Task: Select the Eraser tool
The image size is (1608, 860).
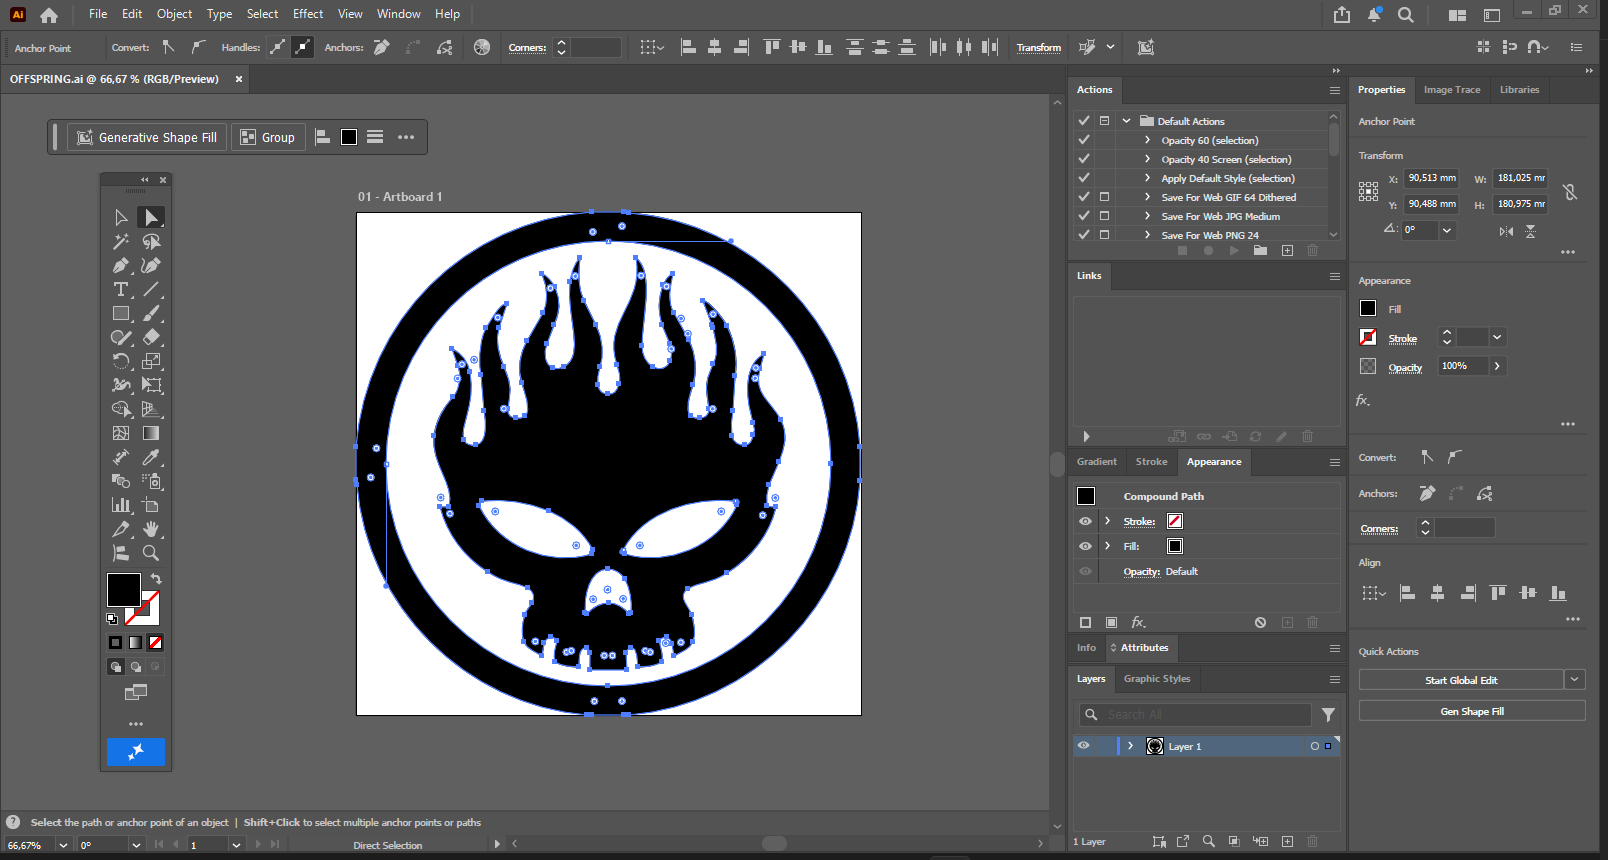Action: pos(151,337)
